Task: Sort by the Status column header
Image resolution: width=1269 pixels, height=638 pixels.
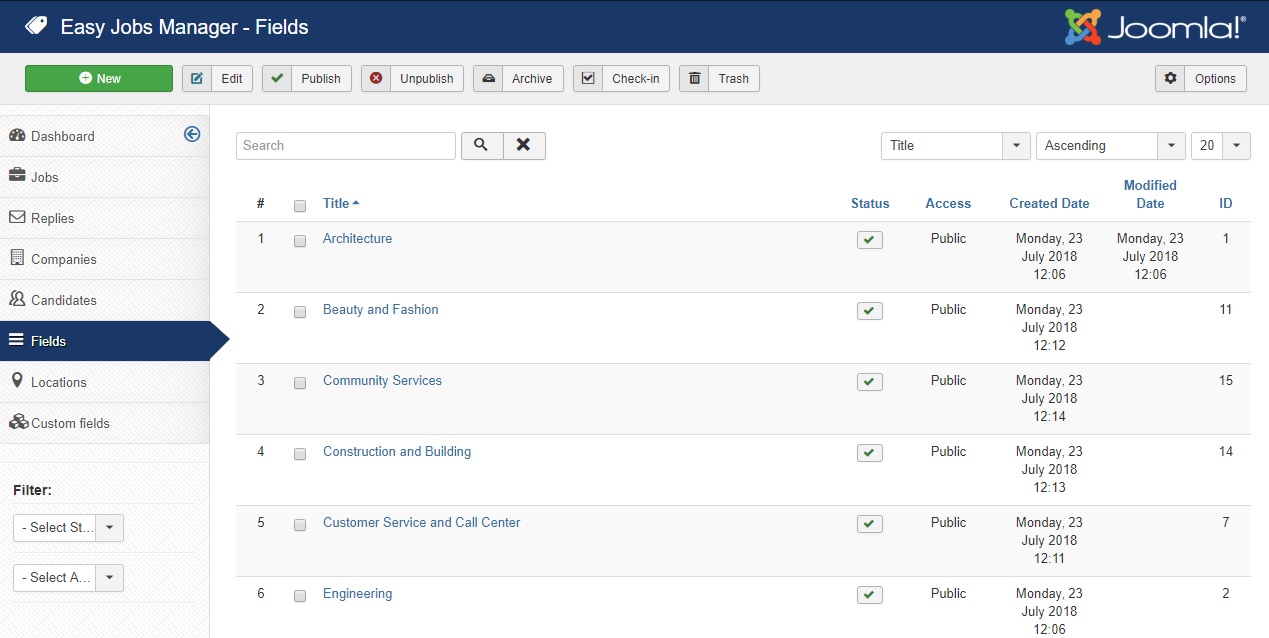Action: point(870,204)
